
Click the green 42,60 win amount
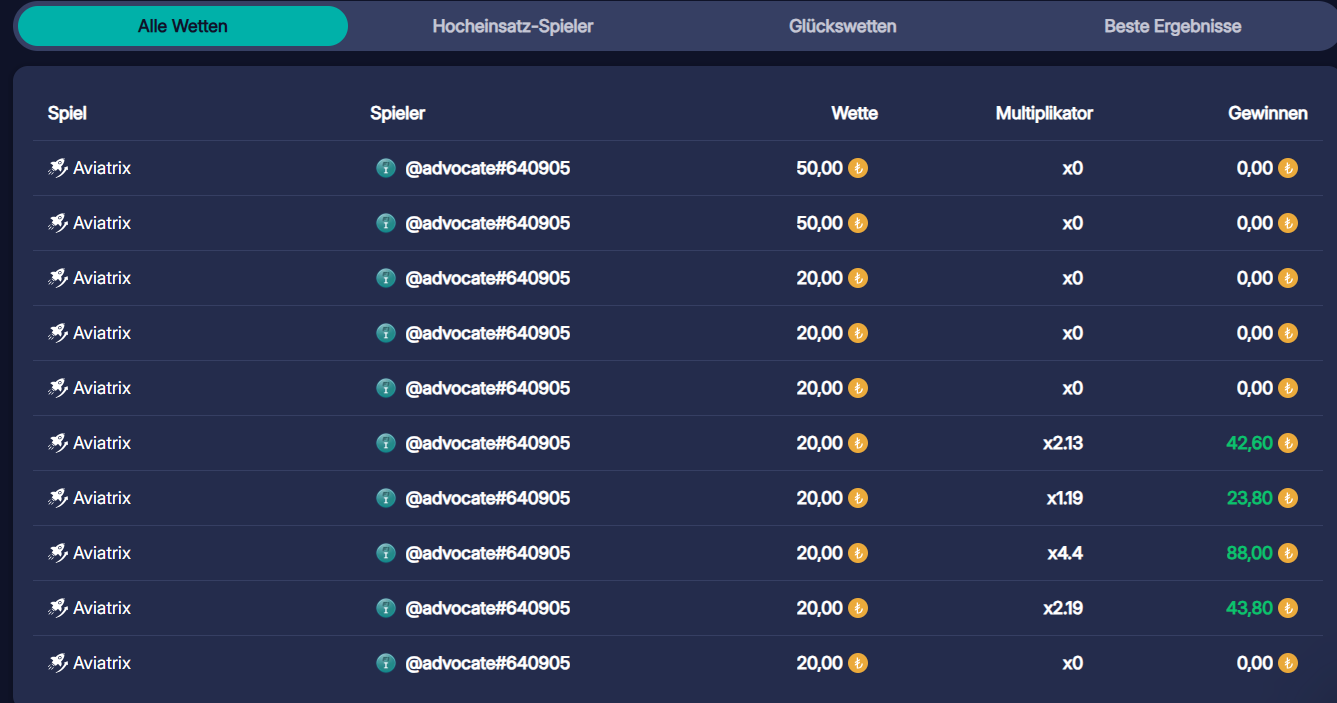coord(1250,443)
